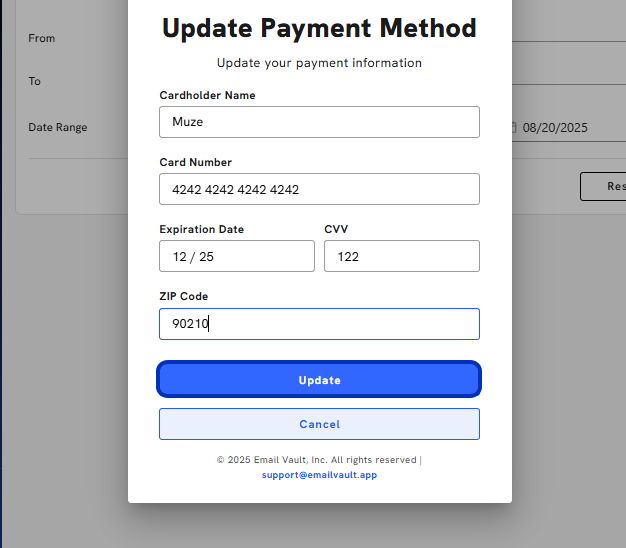The image size is (626, 548).
Task: Focus the CVV field showing 122
Action: tap(402, 256)
